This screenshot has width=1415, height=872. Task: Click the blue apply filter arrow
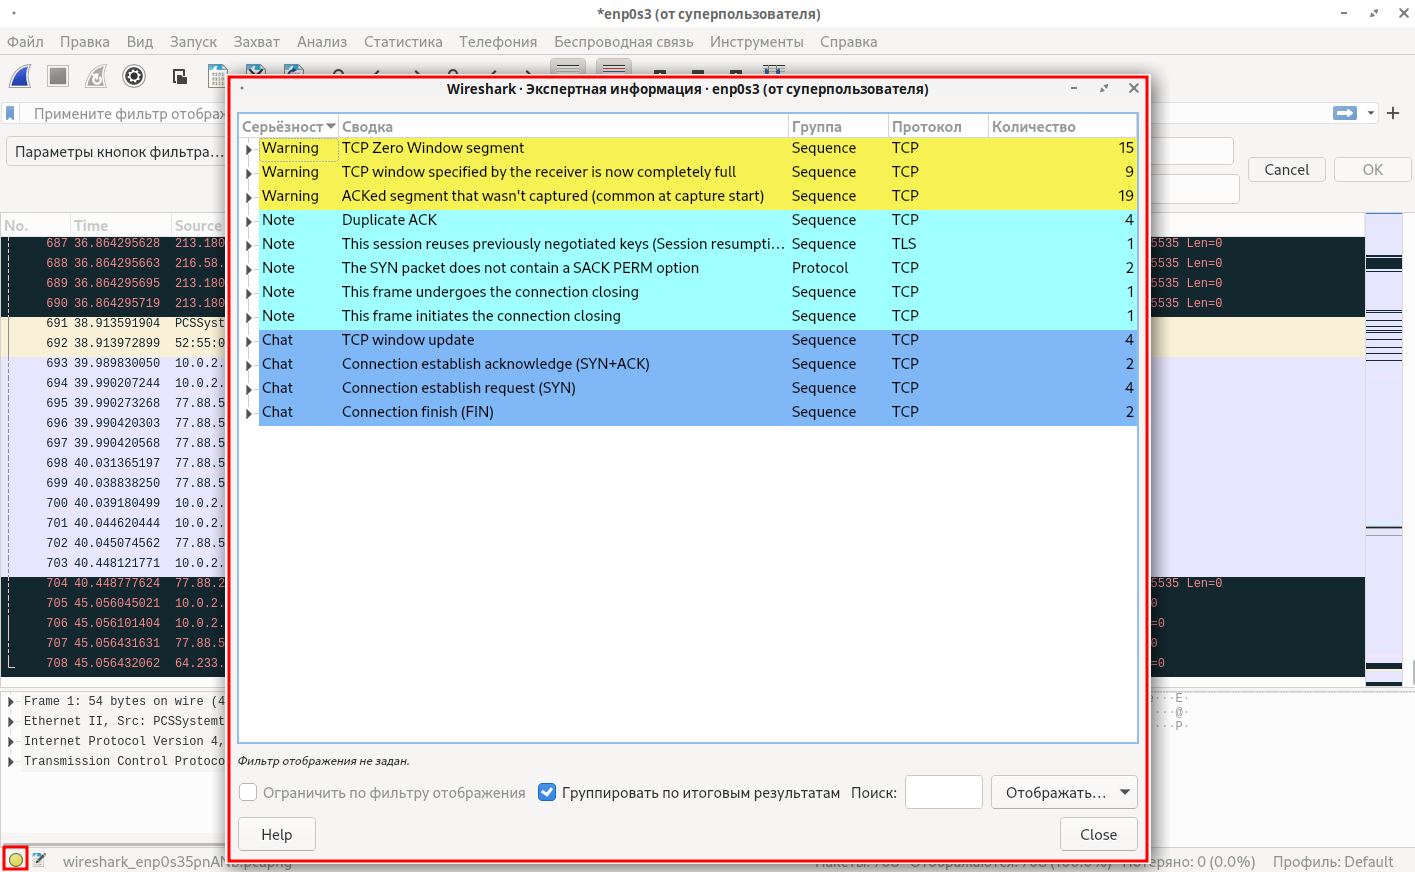click(1344, 113)
